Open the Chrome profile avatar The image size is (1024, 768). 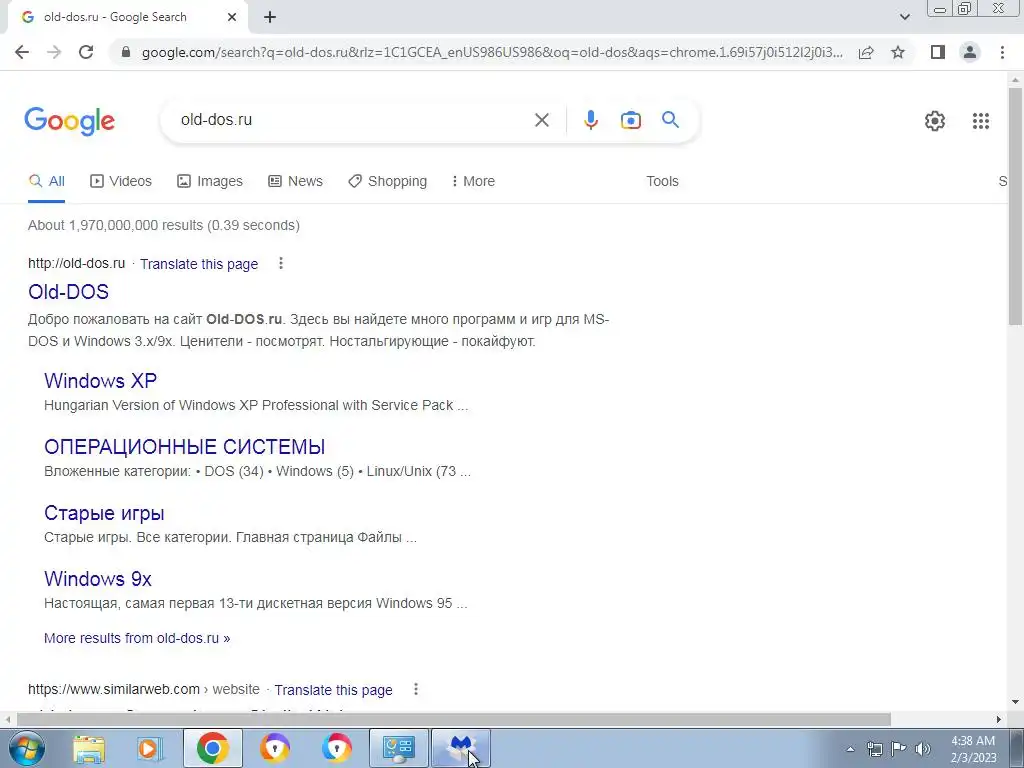click(x=970, y=52)
